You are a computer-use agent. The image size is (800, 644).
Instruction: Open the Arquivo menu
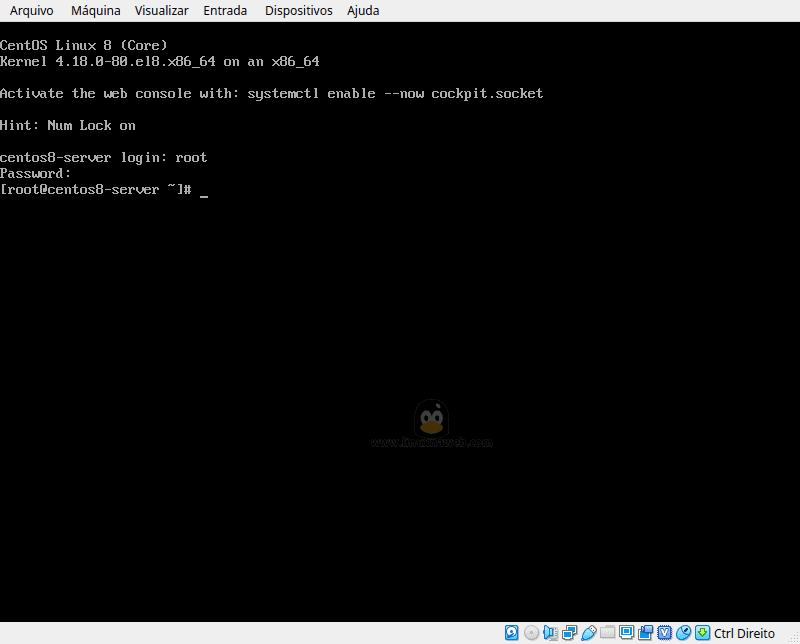tap(32, 11)
